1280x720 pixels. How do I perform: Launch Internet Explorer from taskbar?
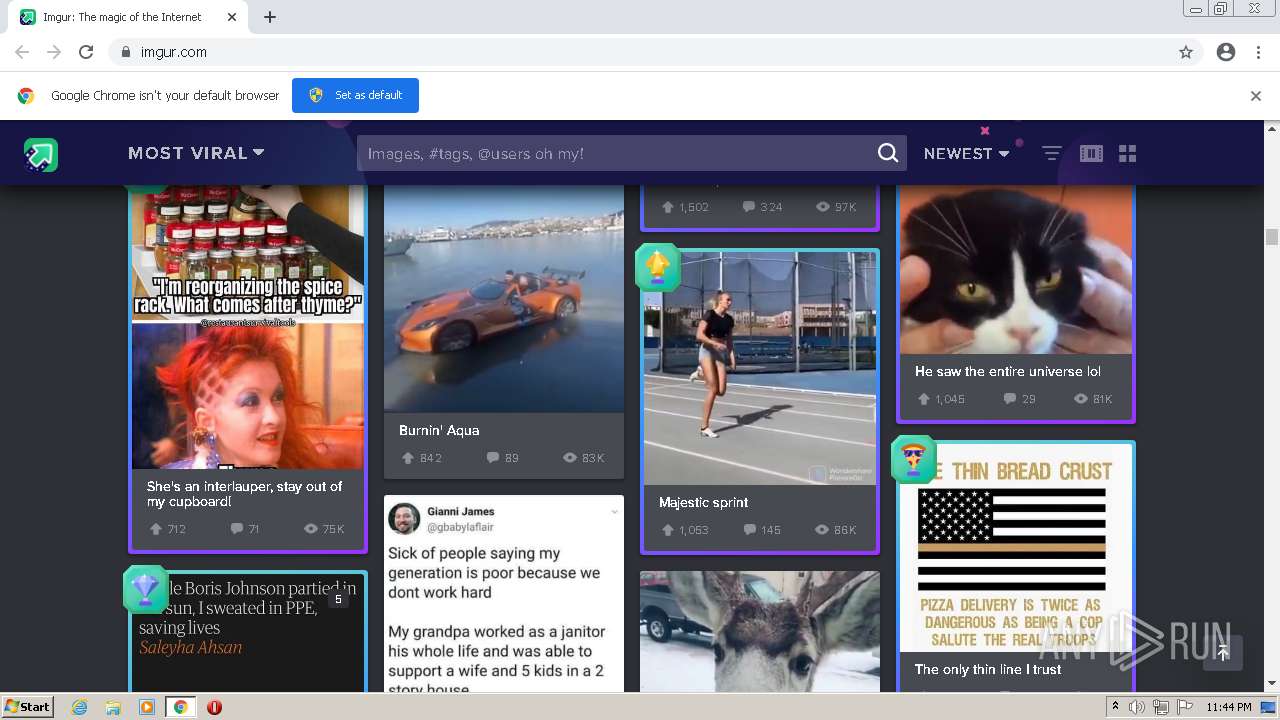[79, 707]
